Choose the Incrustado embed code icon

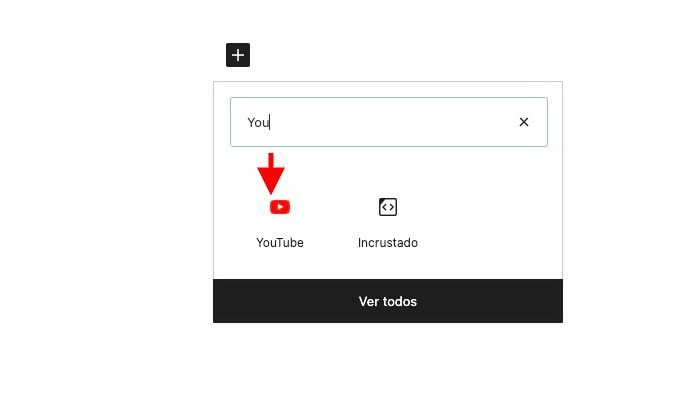pyautogui.click(x=388, y=207)
